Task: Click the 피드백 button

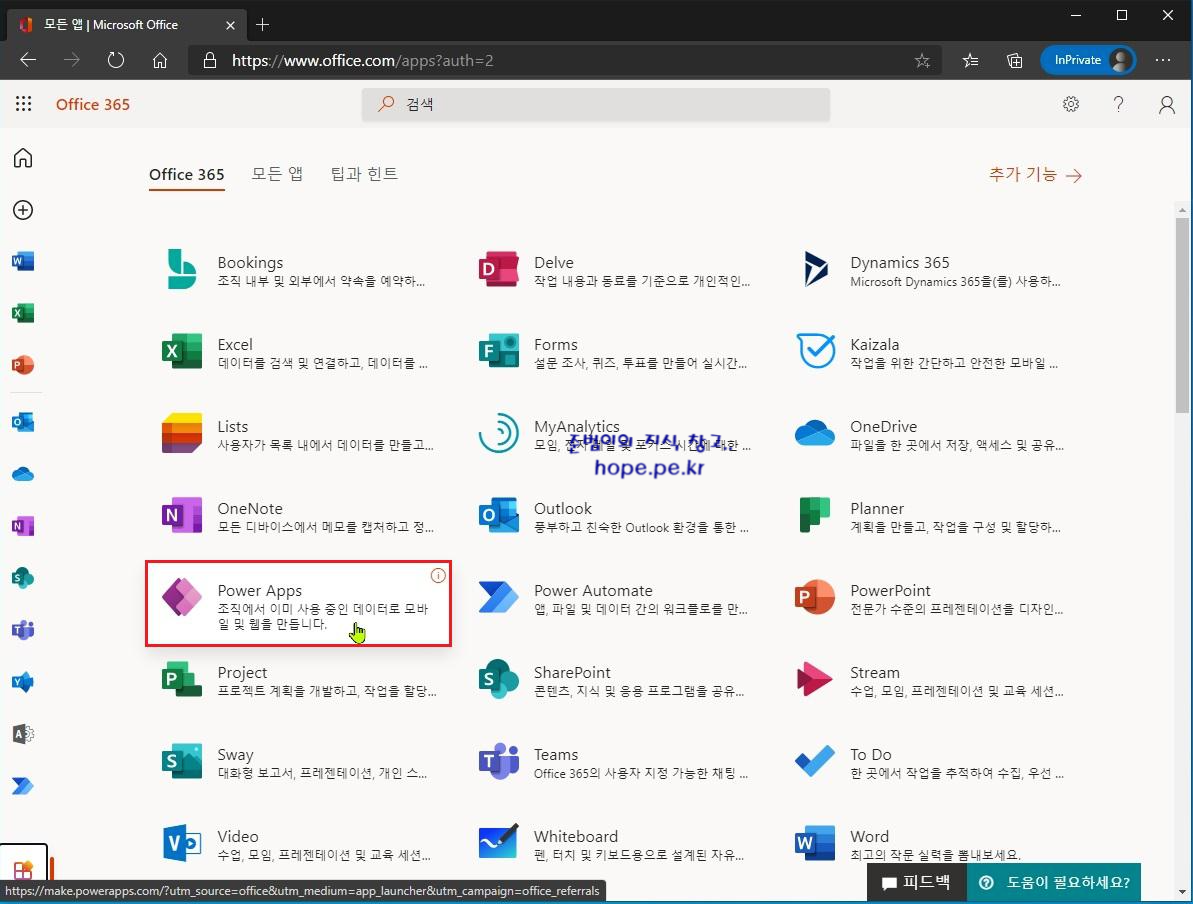Action: click(x=916, y=883)
